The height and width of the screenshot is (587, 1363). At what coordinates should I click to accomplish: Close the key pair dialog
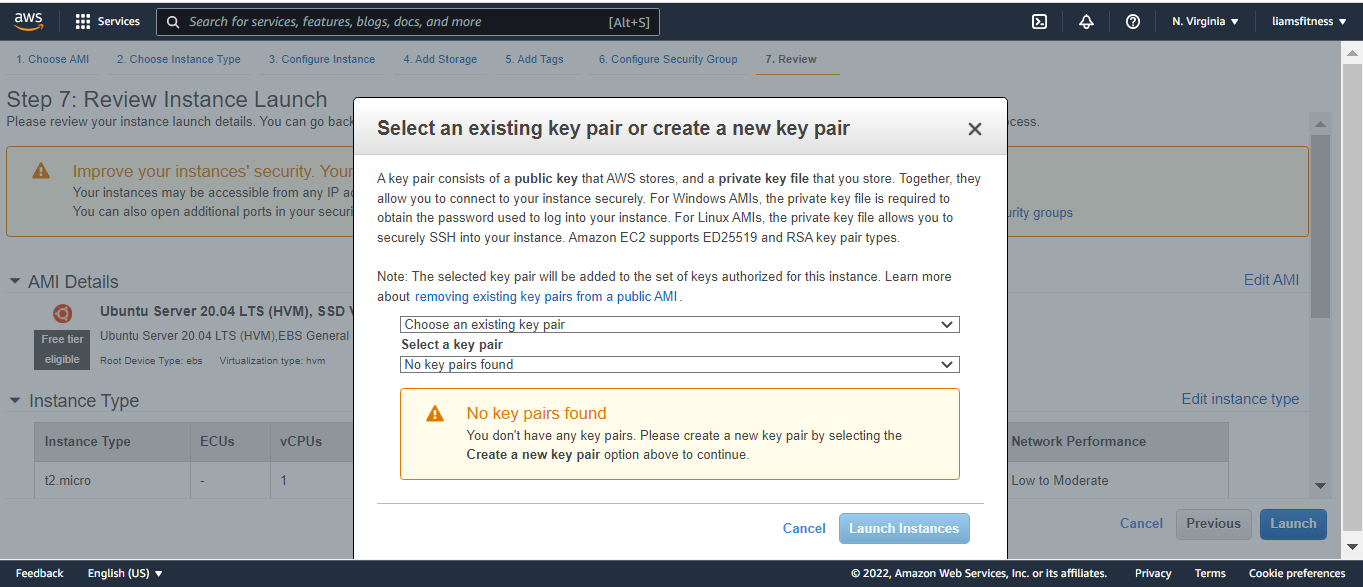[975, 129]
